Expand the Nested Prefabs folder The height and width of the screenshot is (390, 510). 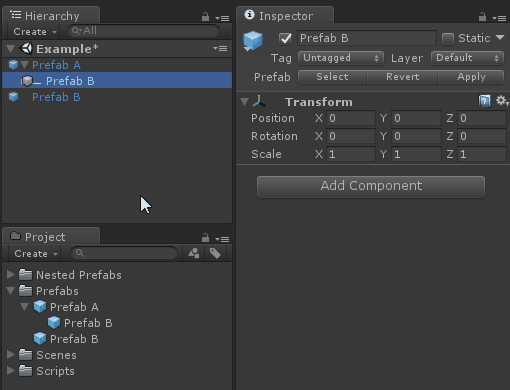coord(11,275)
